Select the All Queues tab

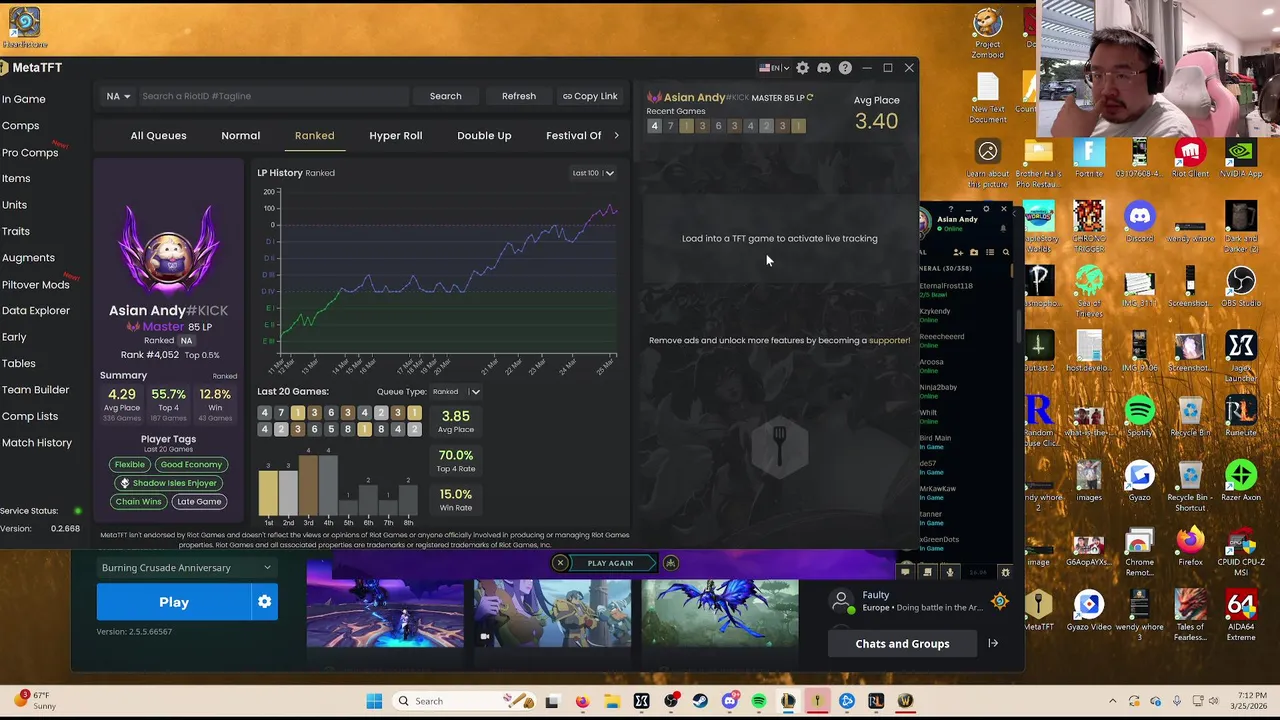(x=158, y=136)
